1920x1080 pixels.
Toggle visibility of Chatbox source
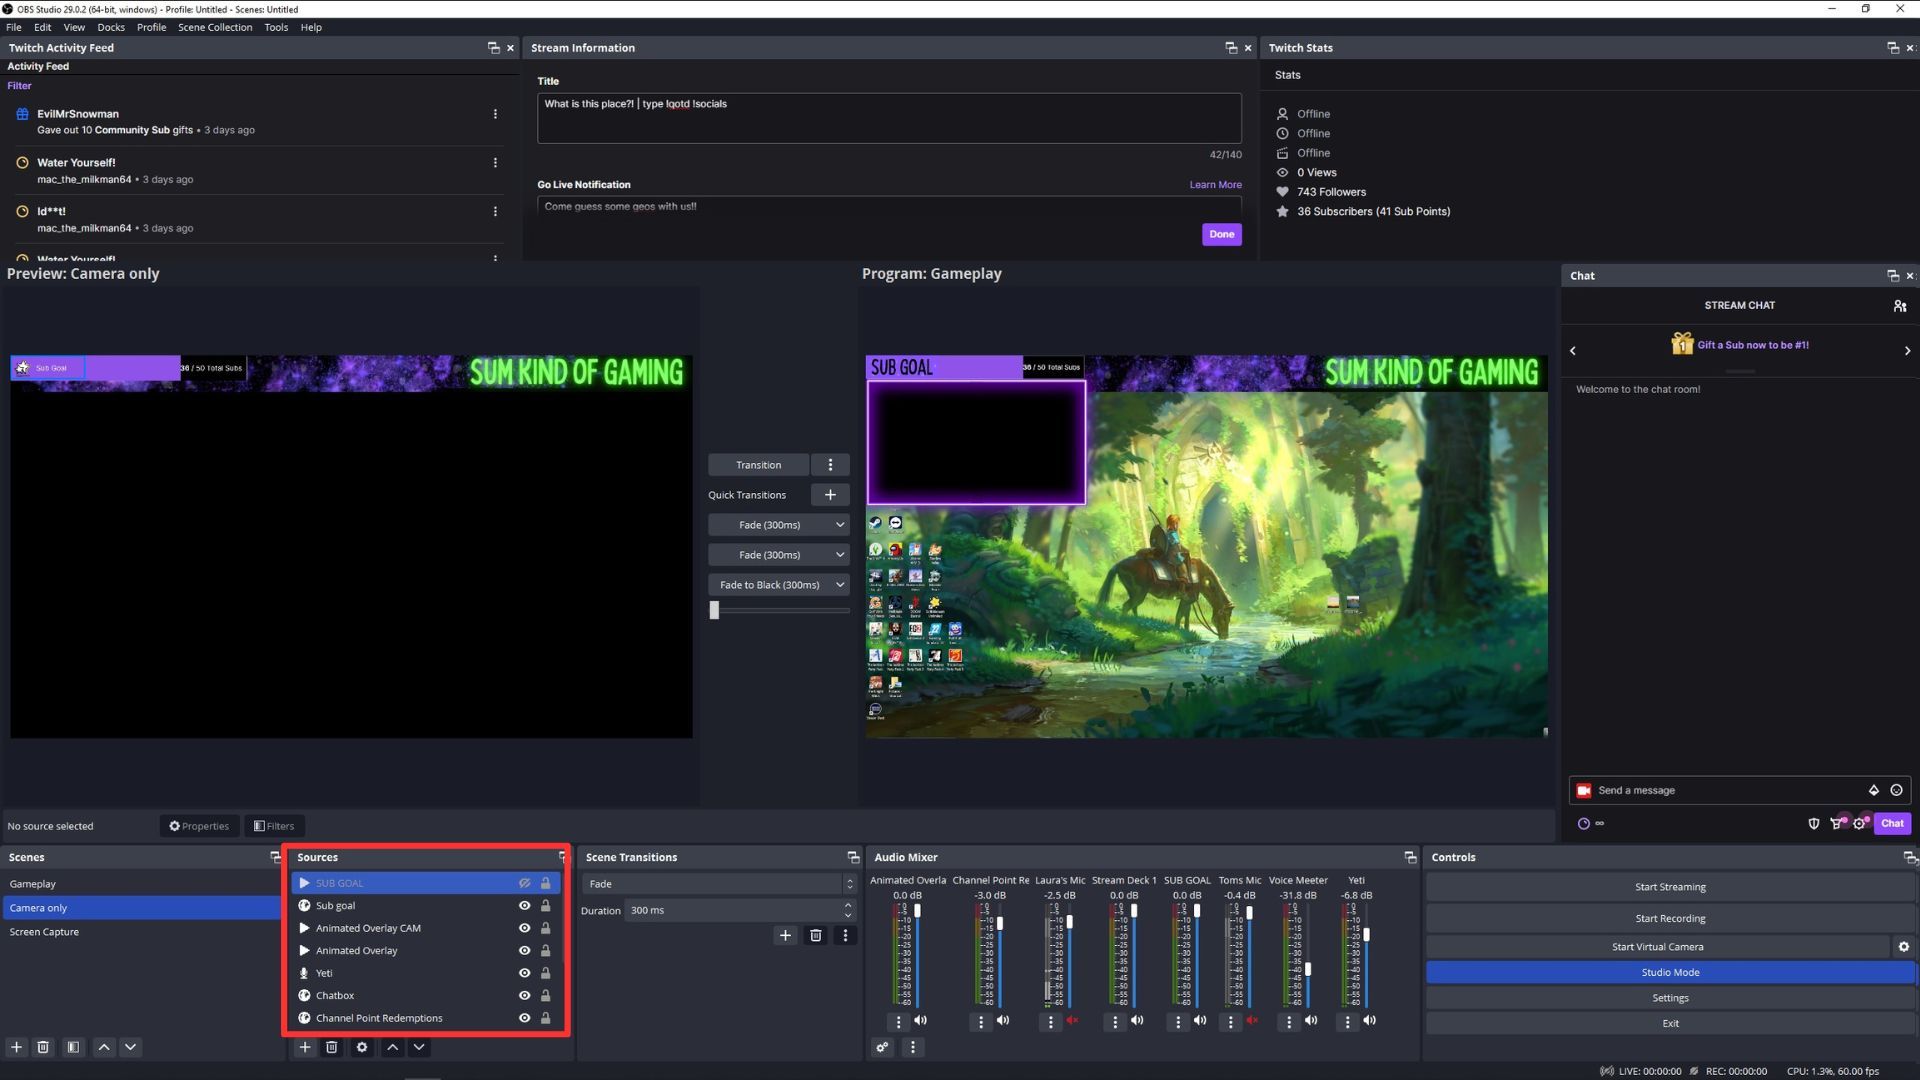[x=524, y=994]
